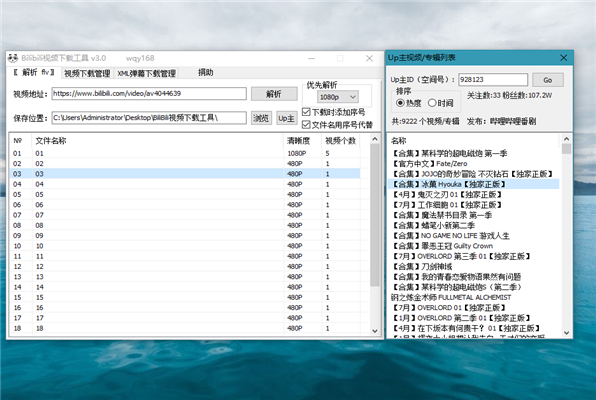
Task: Click the Go button
Action: pos(547,80)
